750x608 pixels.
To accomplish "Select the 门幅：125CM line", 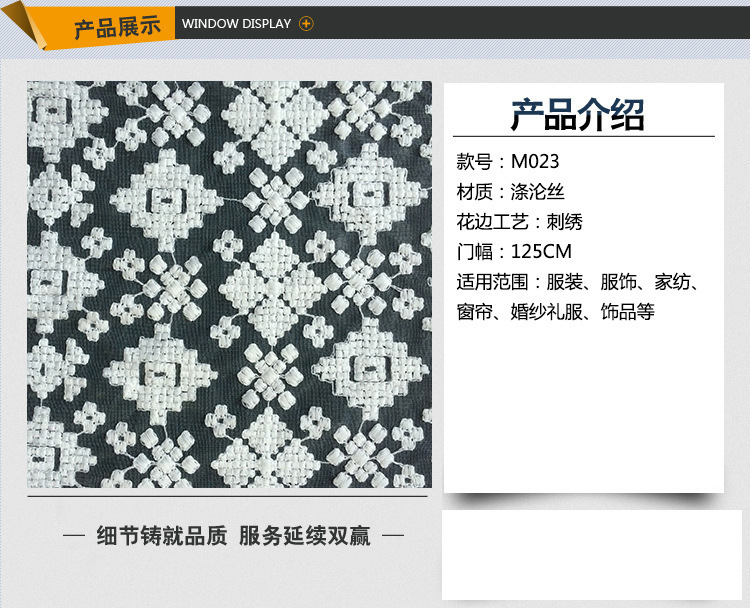I will (x=514, y=252).
